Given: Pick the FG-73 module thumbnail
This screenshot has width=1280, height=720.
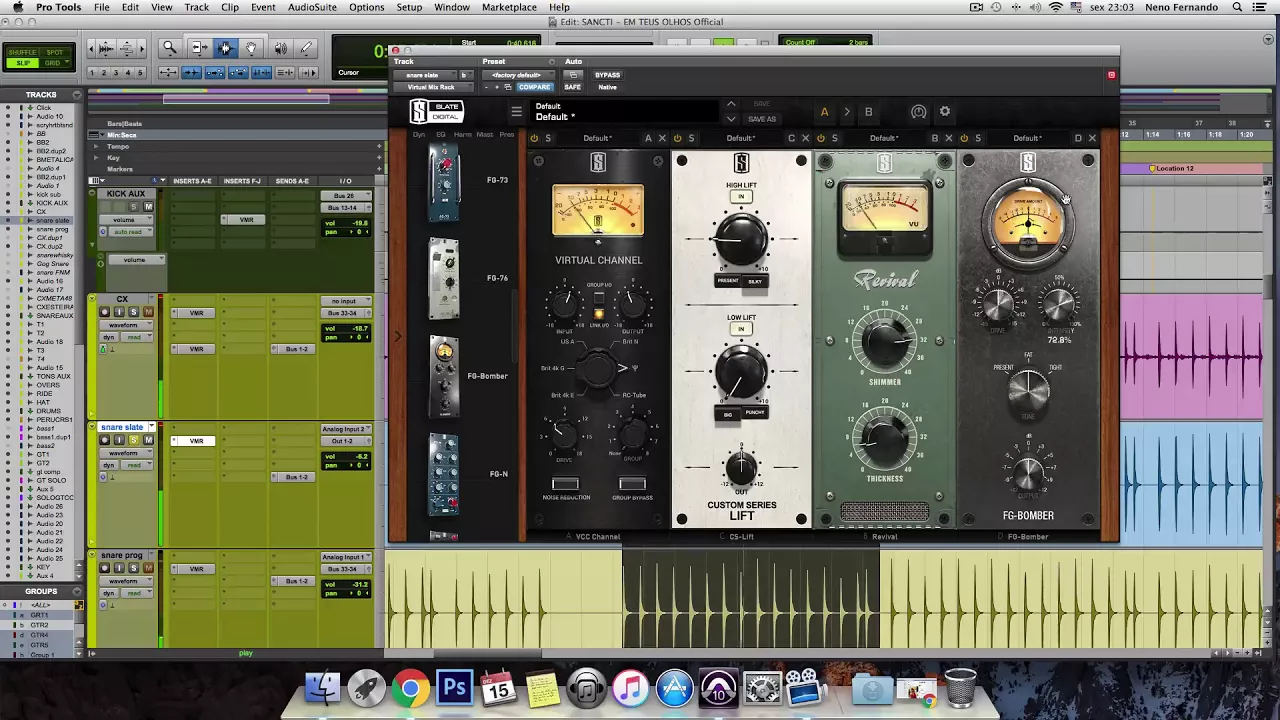Looking at the screenshot, I should (x=444, y=182).
